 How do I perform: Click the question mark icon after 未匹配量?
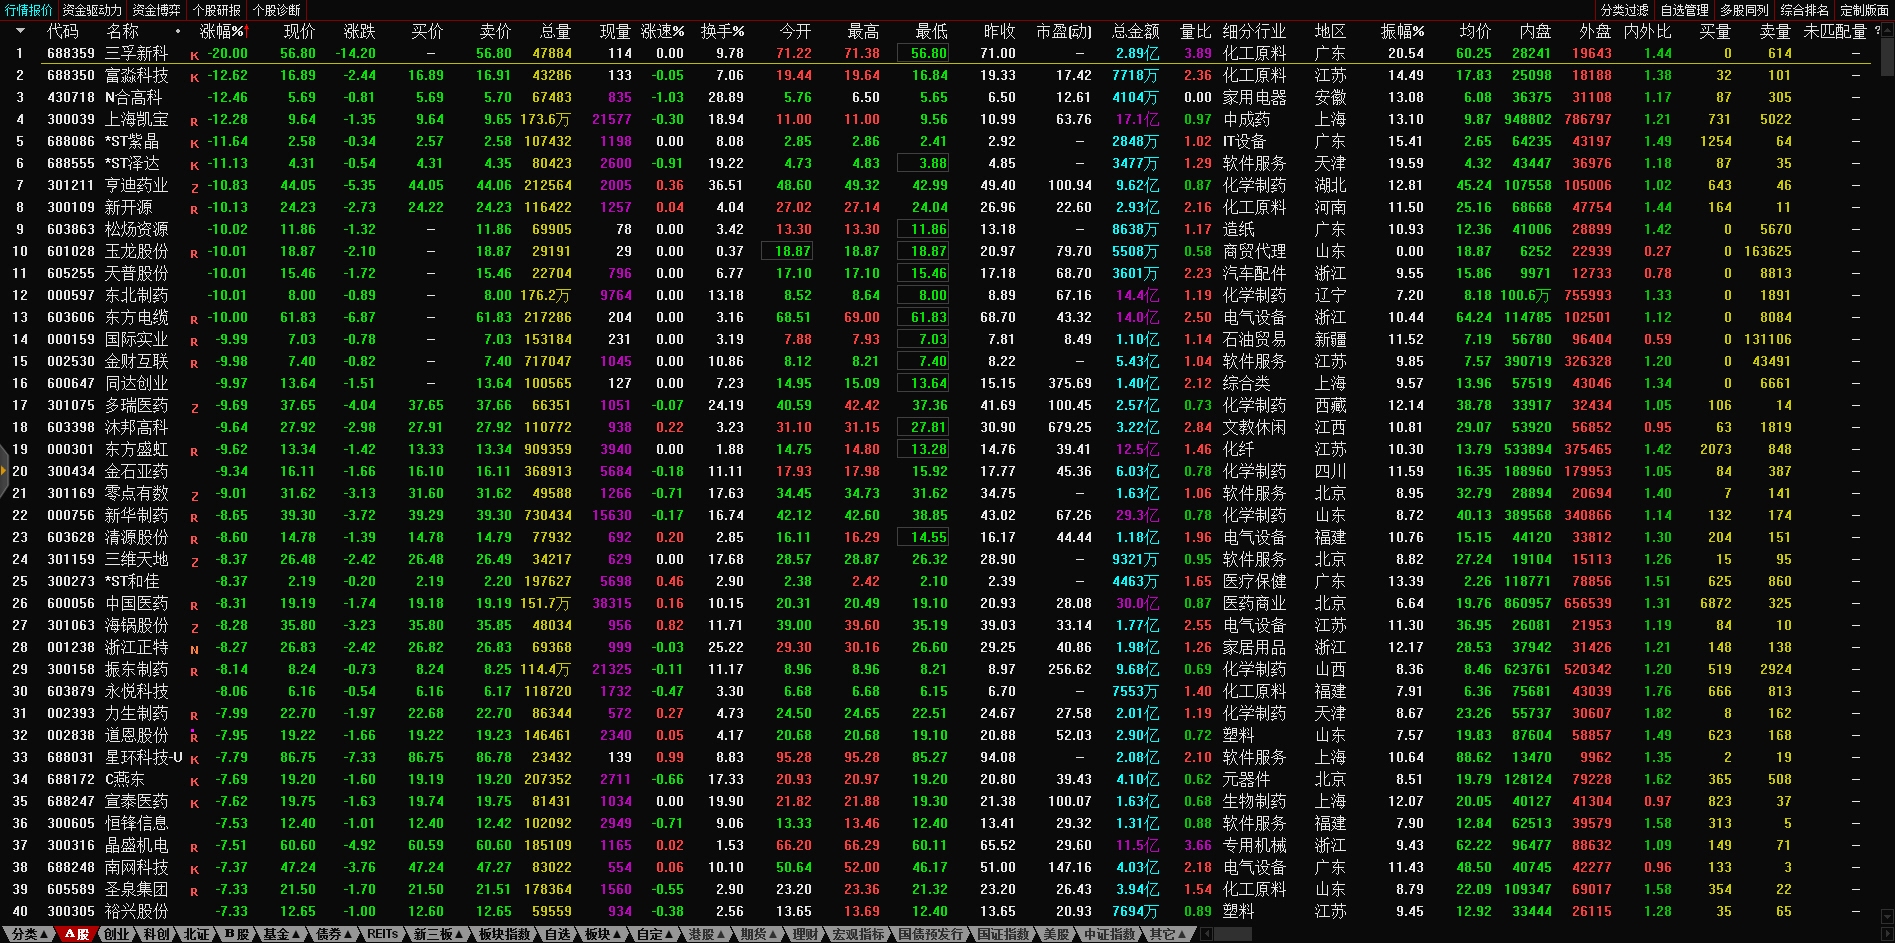[1877, 31]
